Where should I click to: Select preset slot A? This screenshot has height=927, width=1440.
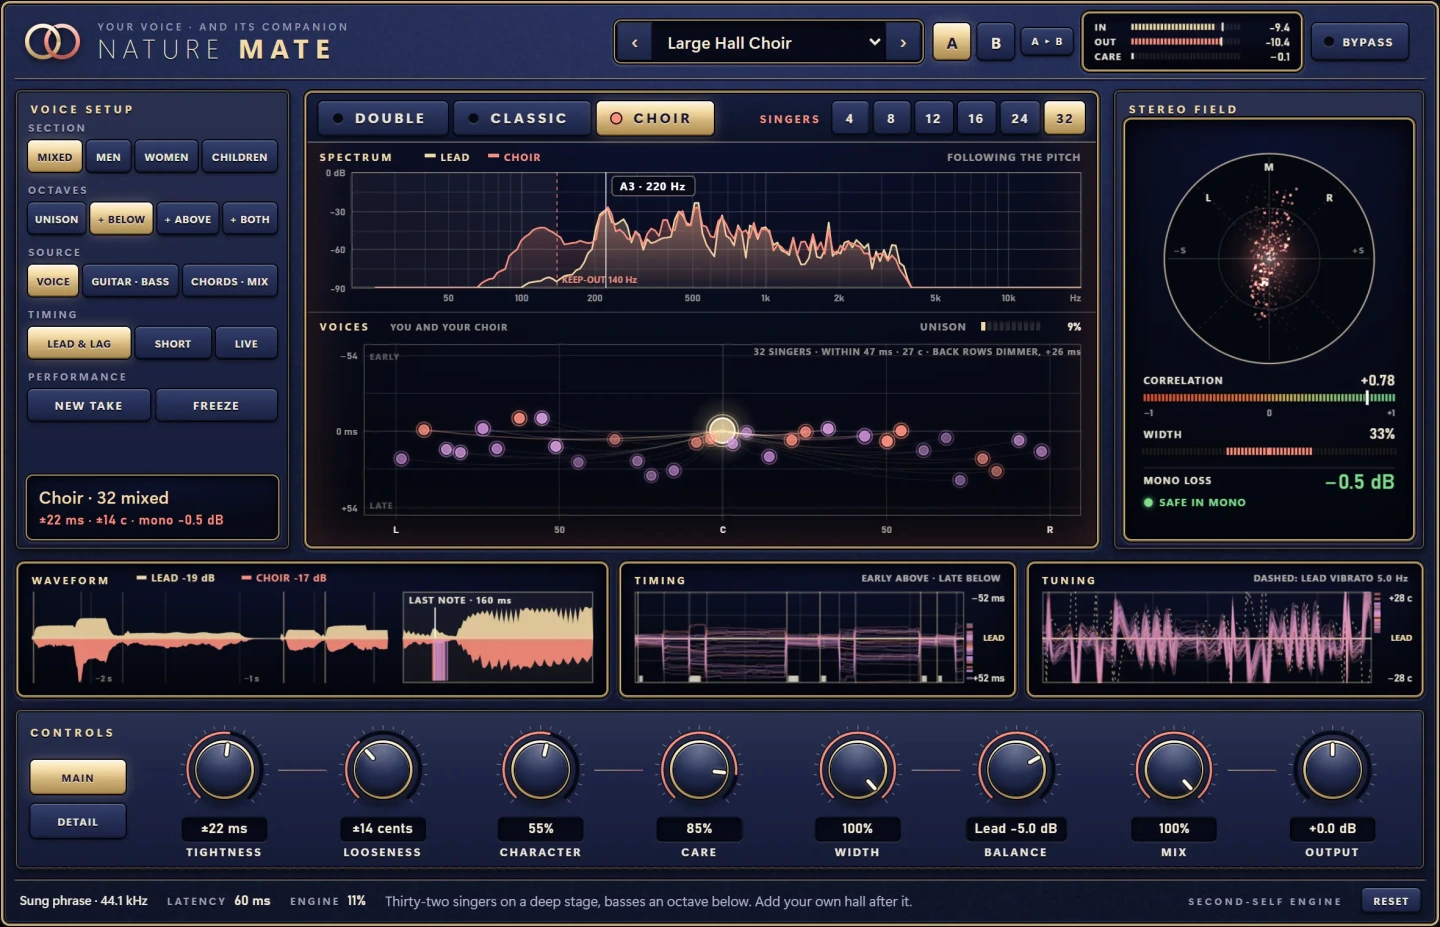952,43
